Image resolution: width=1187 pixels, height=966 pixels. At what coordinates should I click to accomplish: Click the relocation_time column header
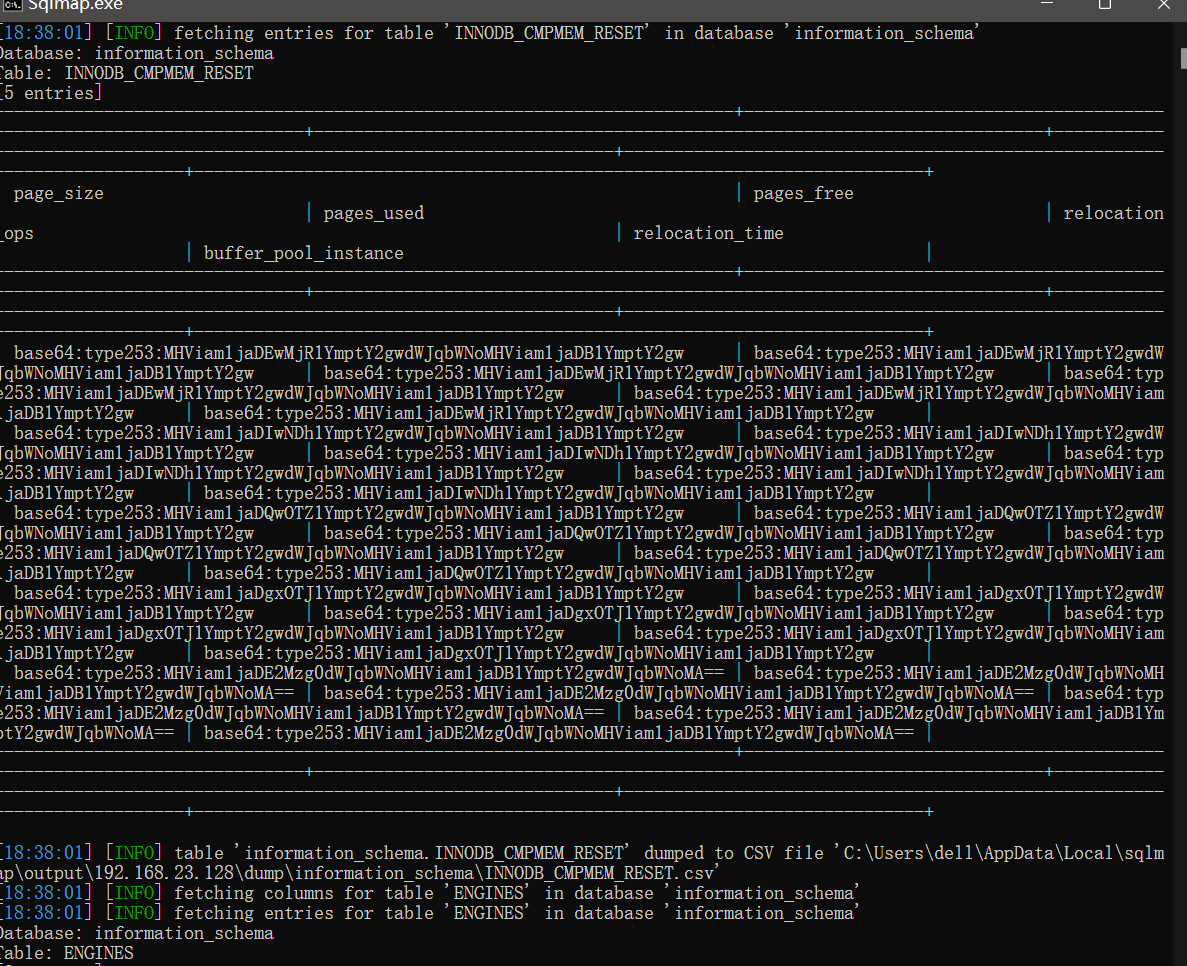click(x=708, y=233)
